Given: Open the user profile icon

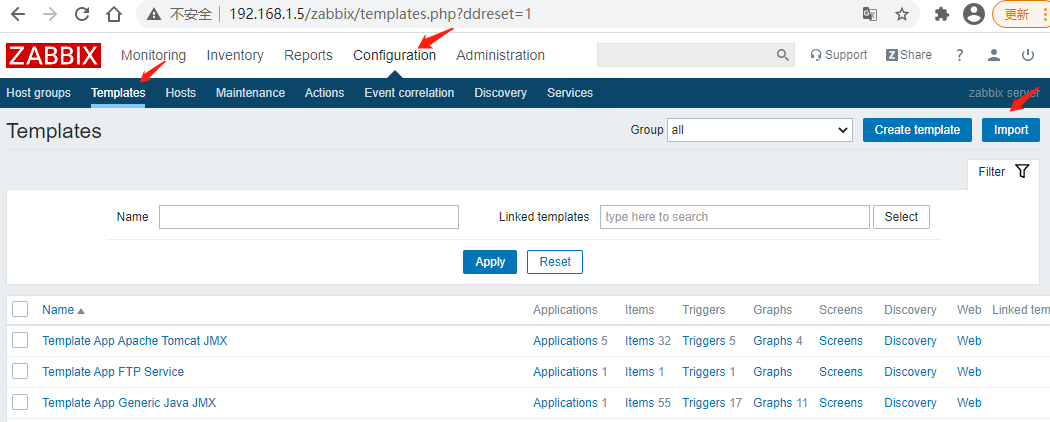Looking at the screenshot, I should coord(993,55).
